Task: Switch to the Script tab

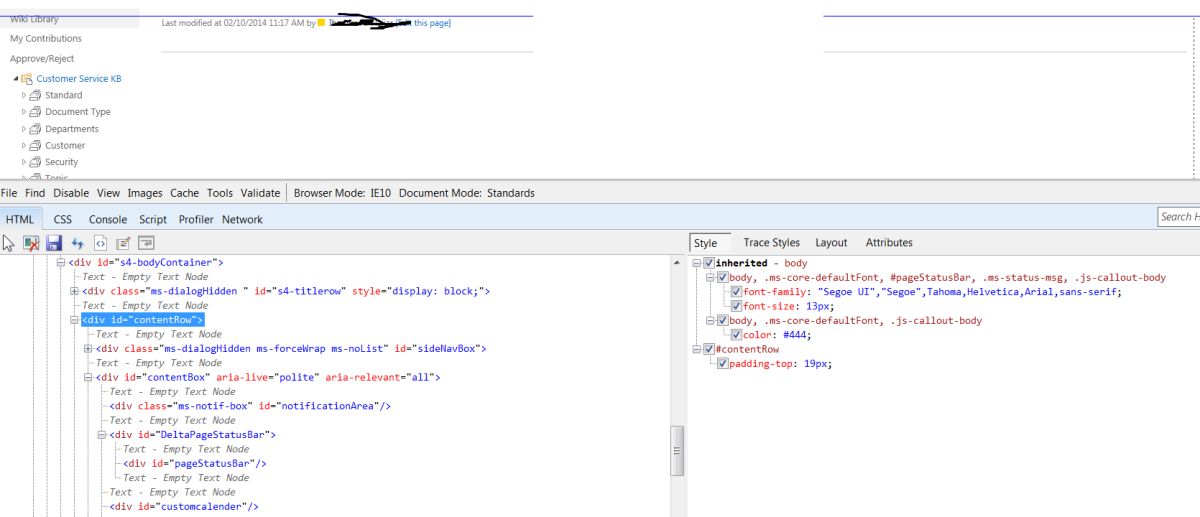Action: pyautogui.click(x=153, y=220)
